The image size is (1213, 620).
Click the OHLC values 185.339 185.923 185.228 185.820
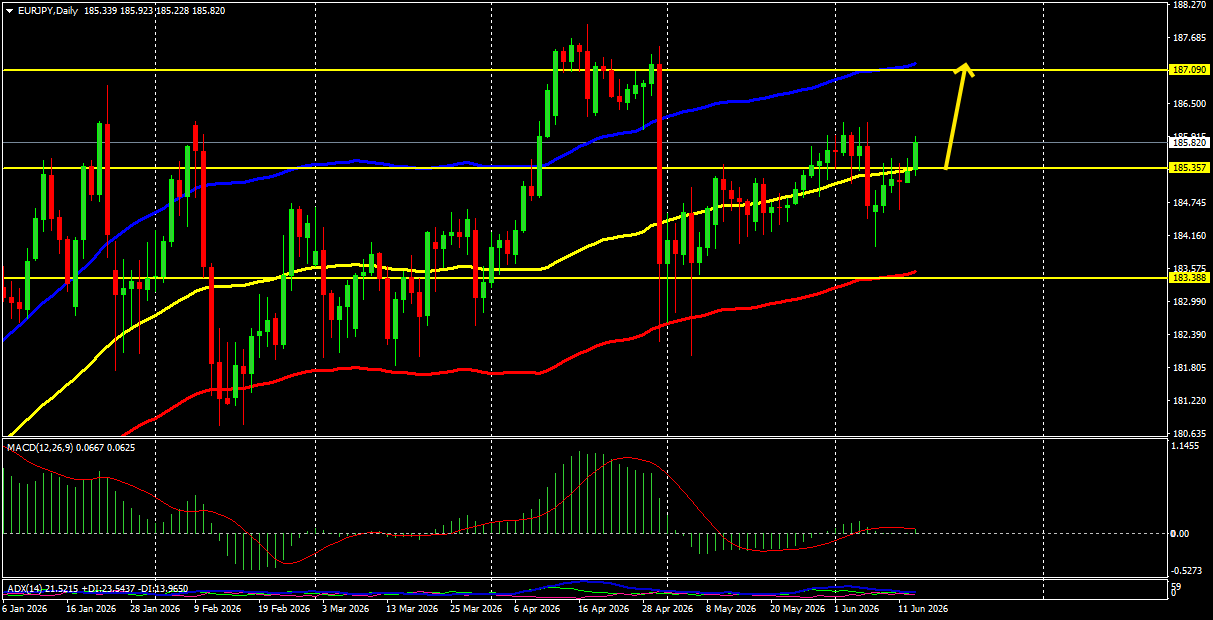(155, 10)
